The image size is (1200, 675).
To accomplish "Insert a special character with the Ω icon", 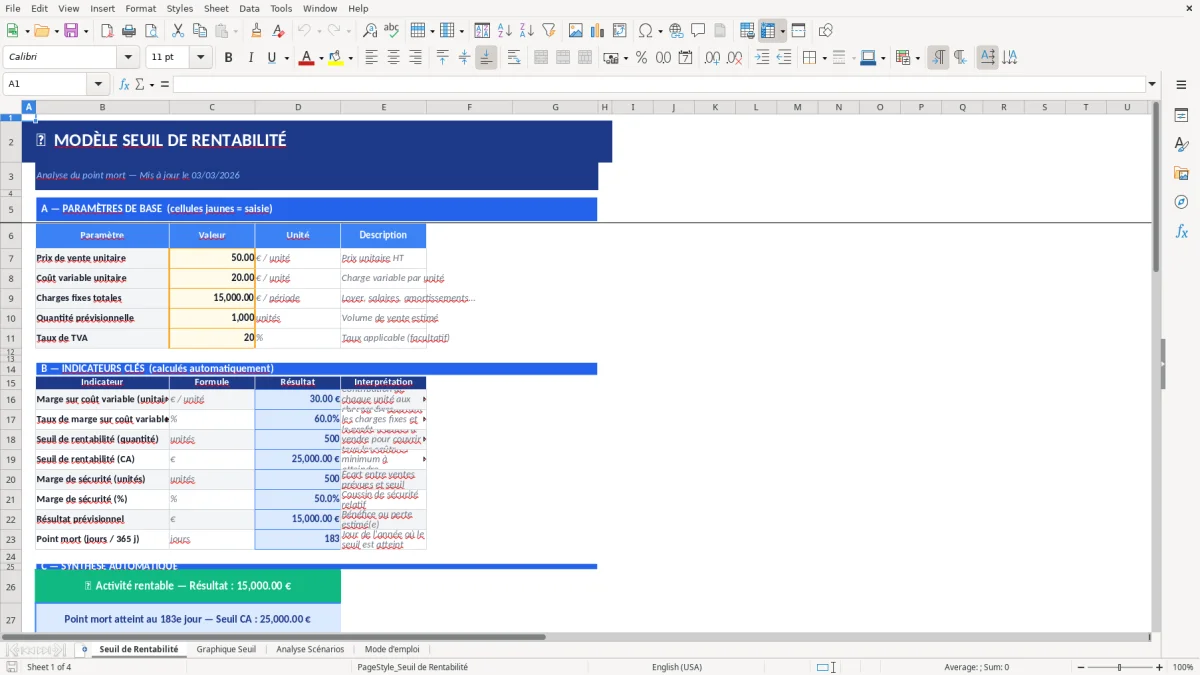I will (645, 30).
